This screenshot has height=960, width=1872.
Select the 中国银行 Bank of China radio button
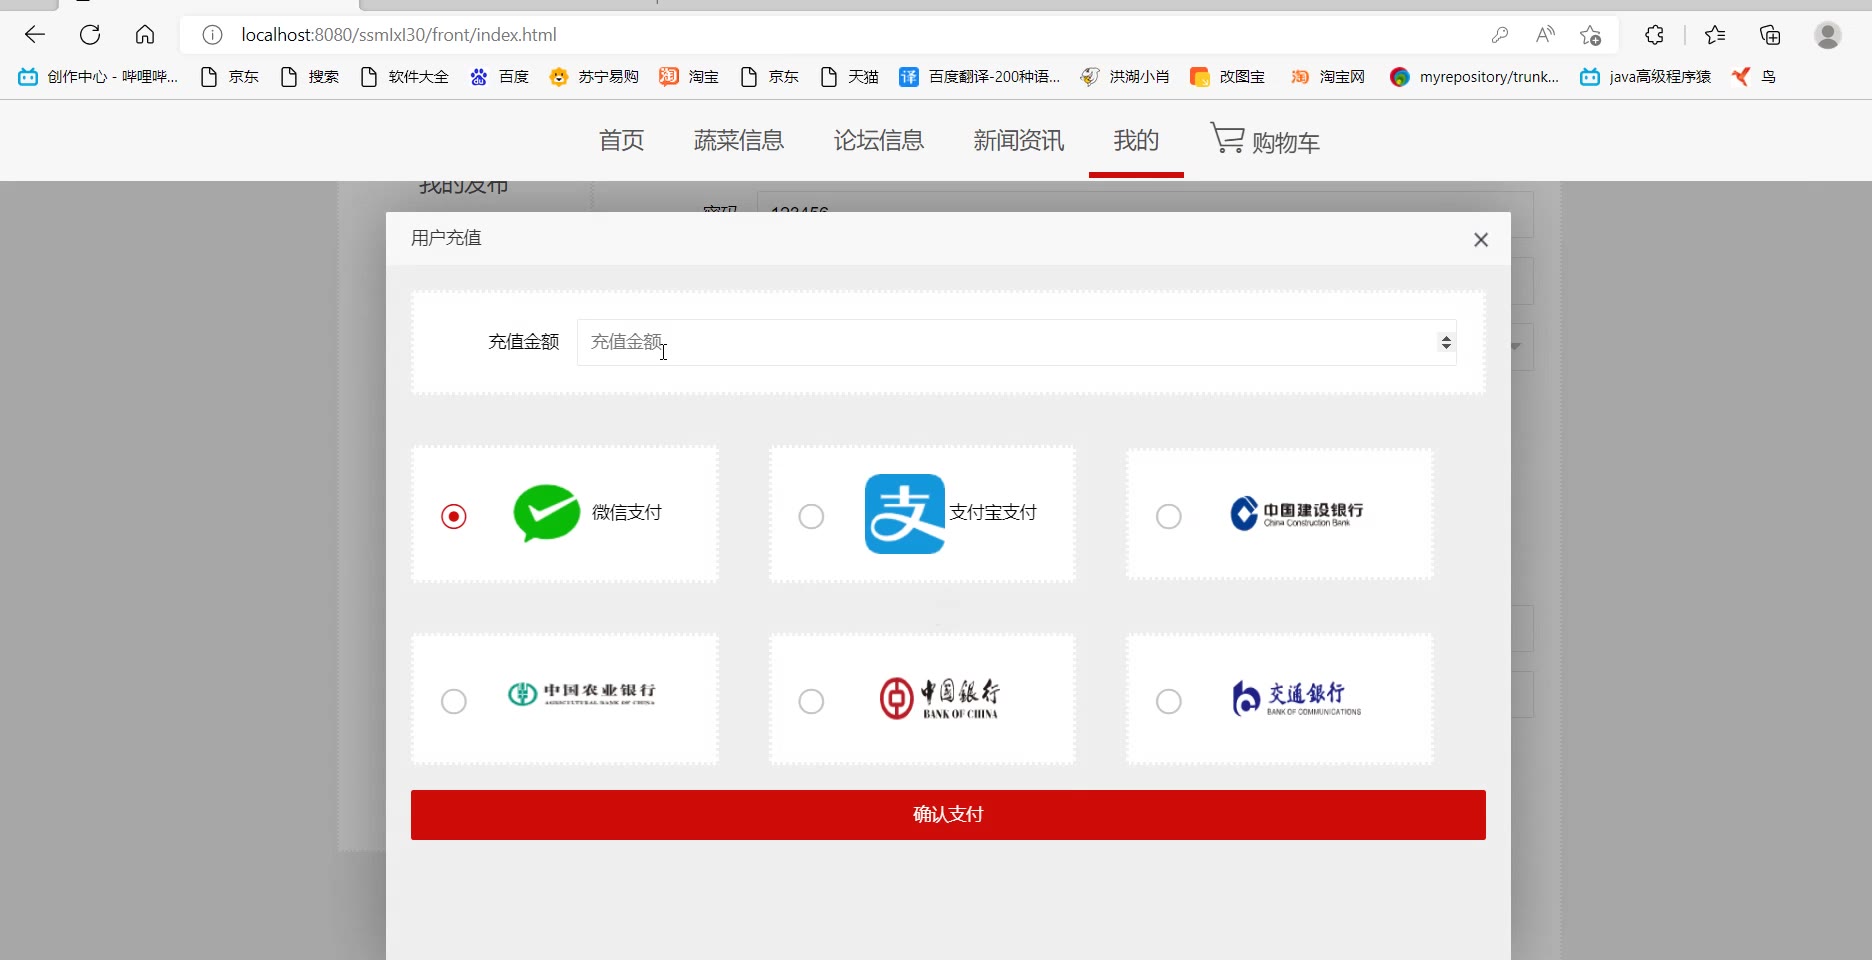point(811,701)
